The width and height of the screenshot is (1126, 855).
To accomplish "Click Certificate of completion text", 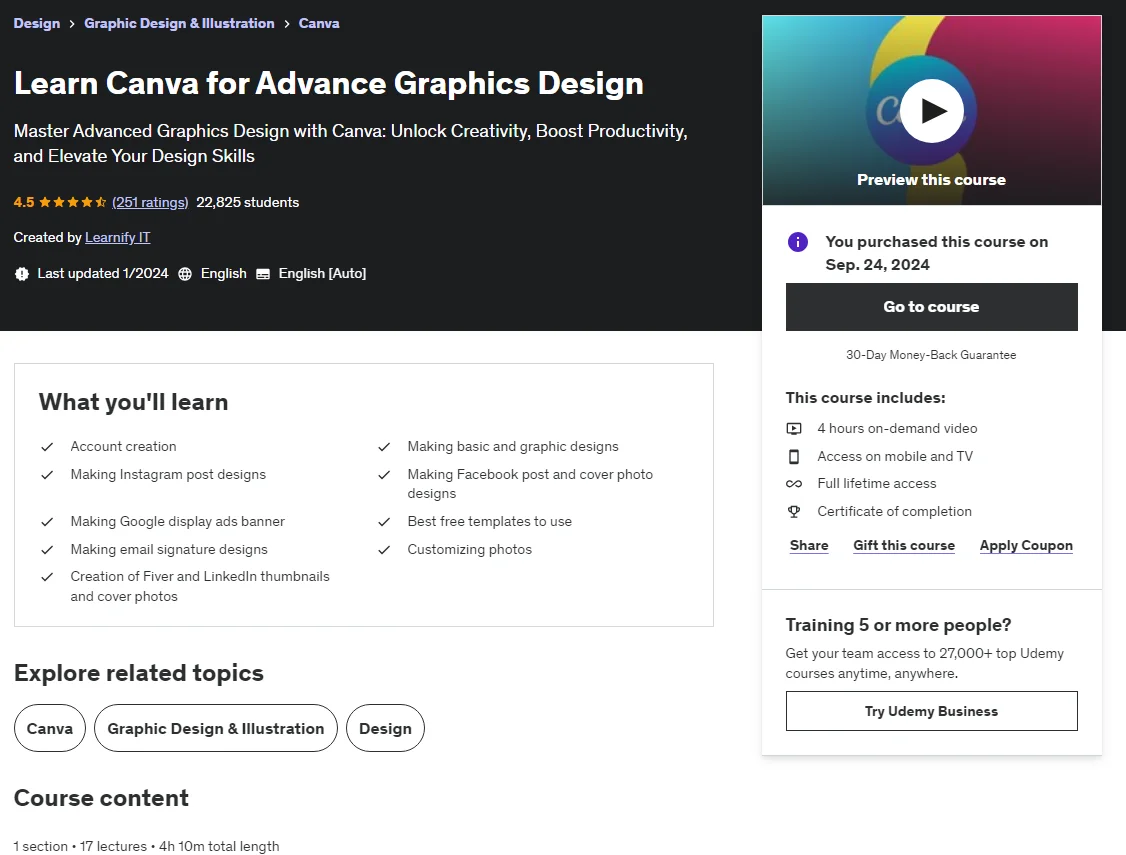I will coord(894,512).
